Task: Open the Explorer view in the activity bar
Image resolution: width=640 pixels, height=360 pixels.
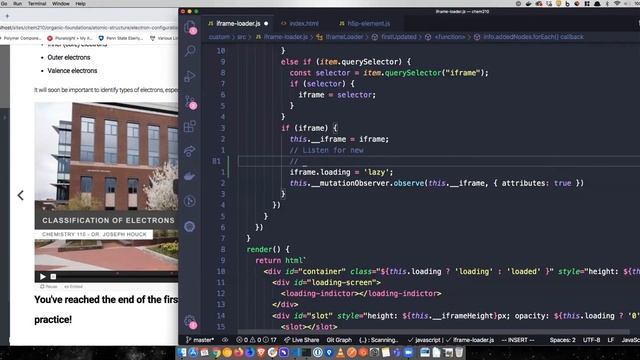Action: pyautogui.click(x=190, y=28)
